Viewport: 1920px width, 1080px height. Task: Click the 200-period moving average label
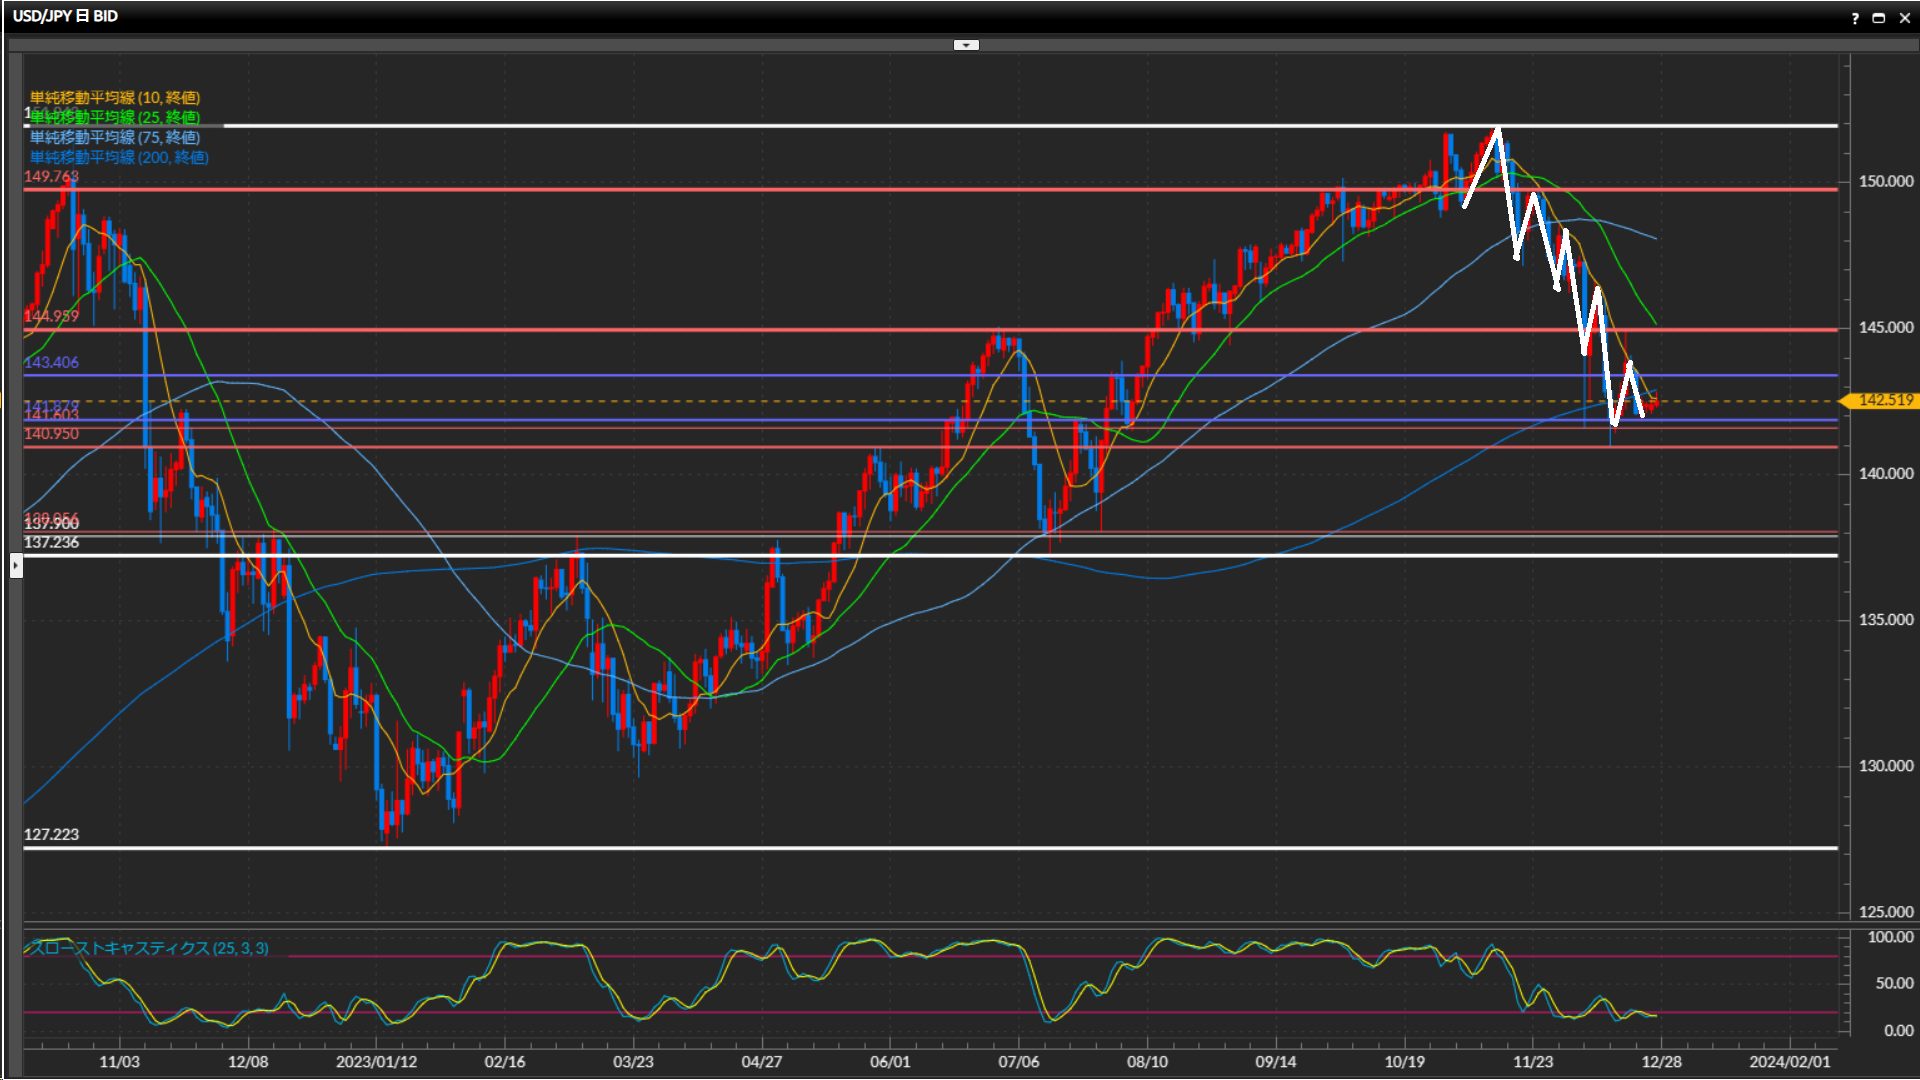tap(119, 157)
